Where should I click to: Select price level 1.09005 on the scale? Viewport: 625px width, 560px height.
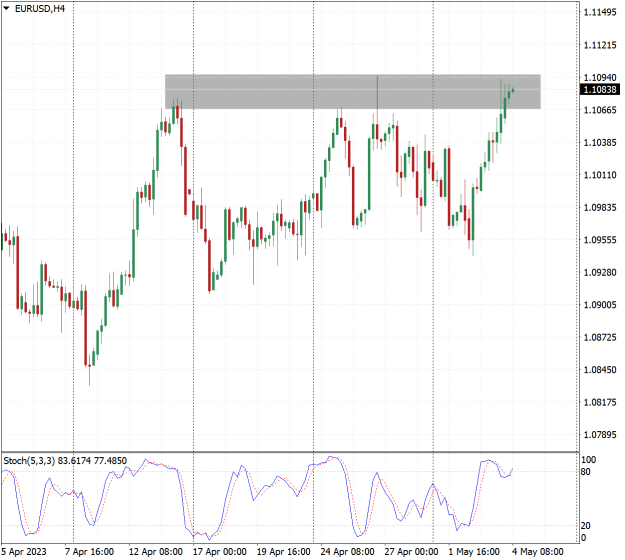[600, 305]
